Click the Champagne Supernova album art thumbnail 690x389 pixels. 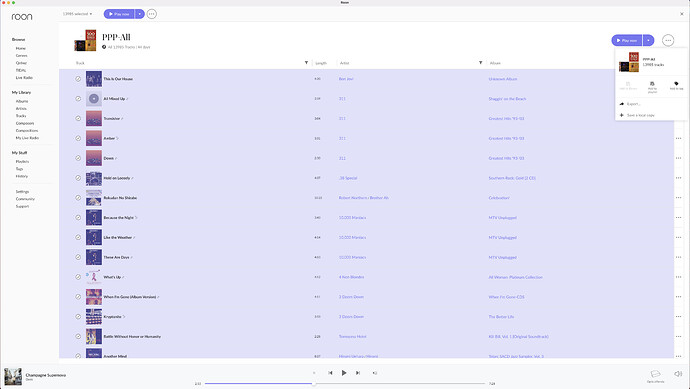point(13,377)
